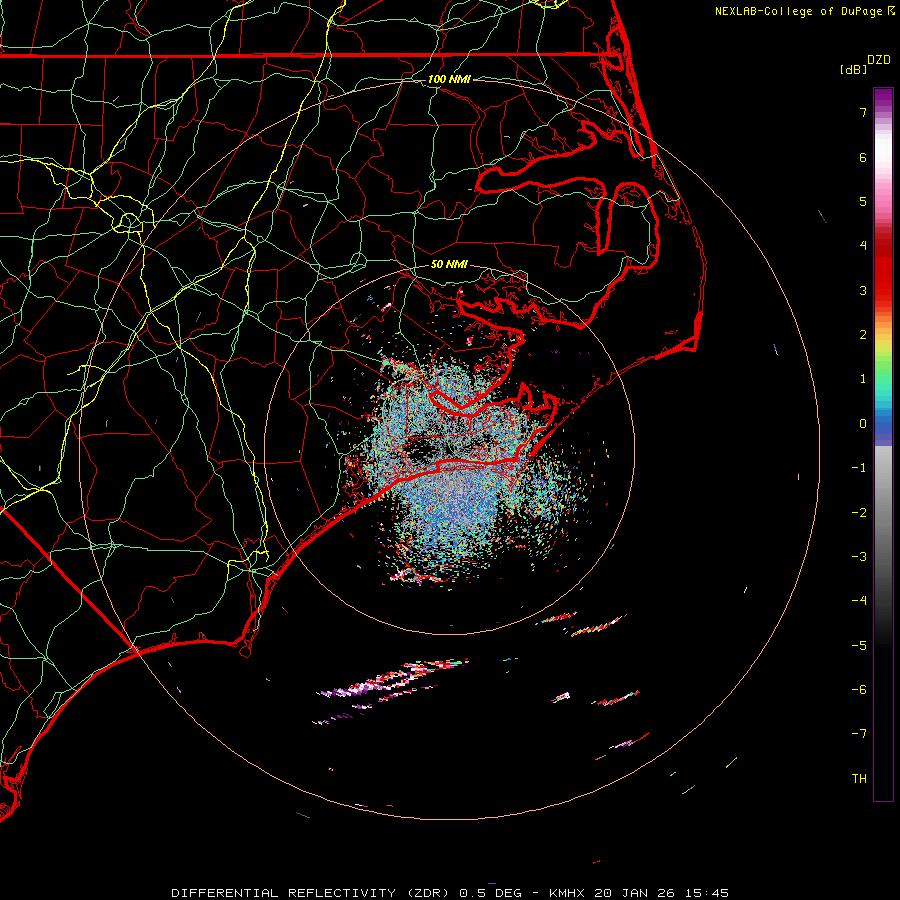900x900 pixels.
Task: Click the 5 value on the color scale
Action: click(x=863, y=201)
